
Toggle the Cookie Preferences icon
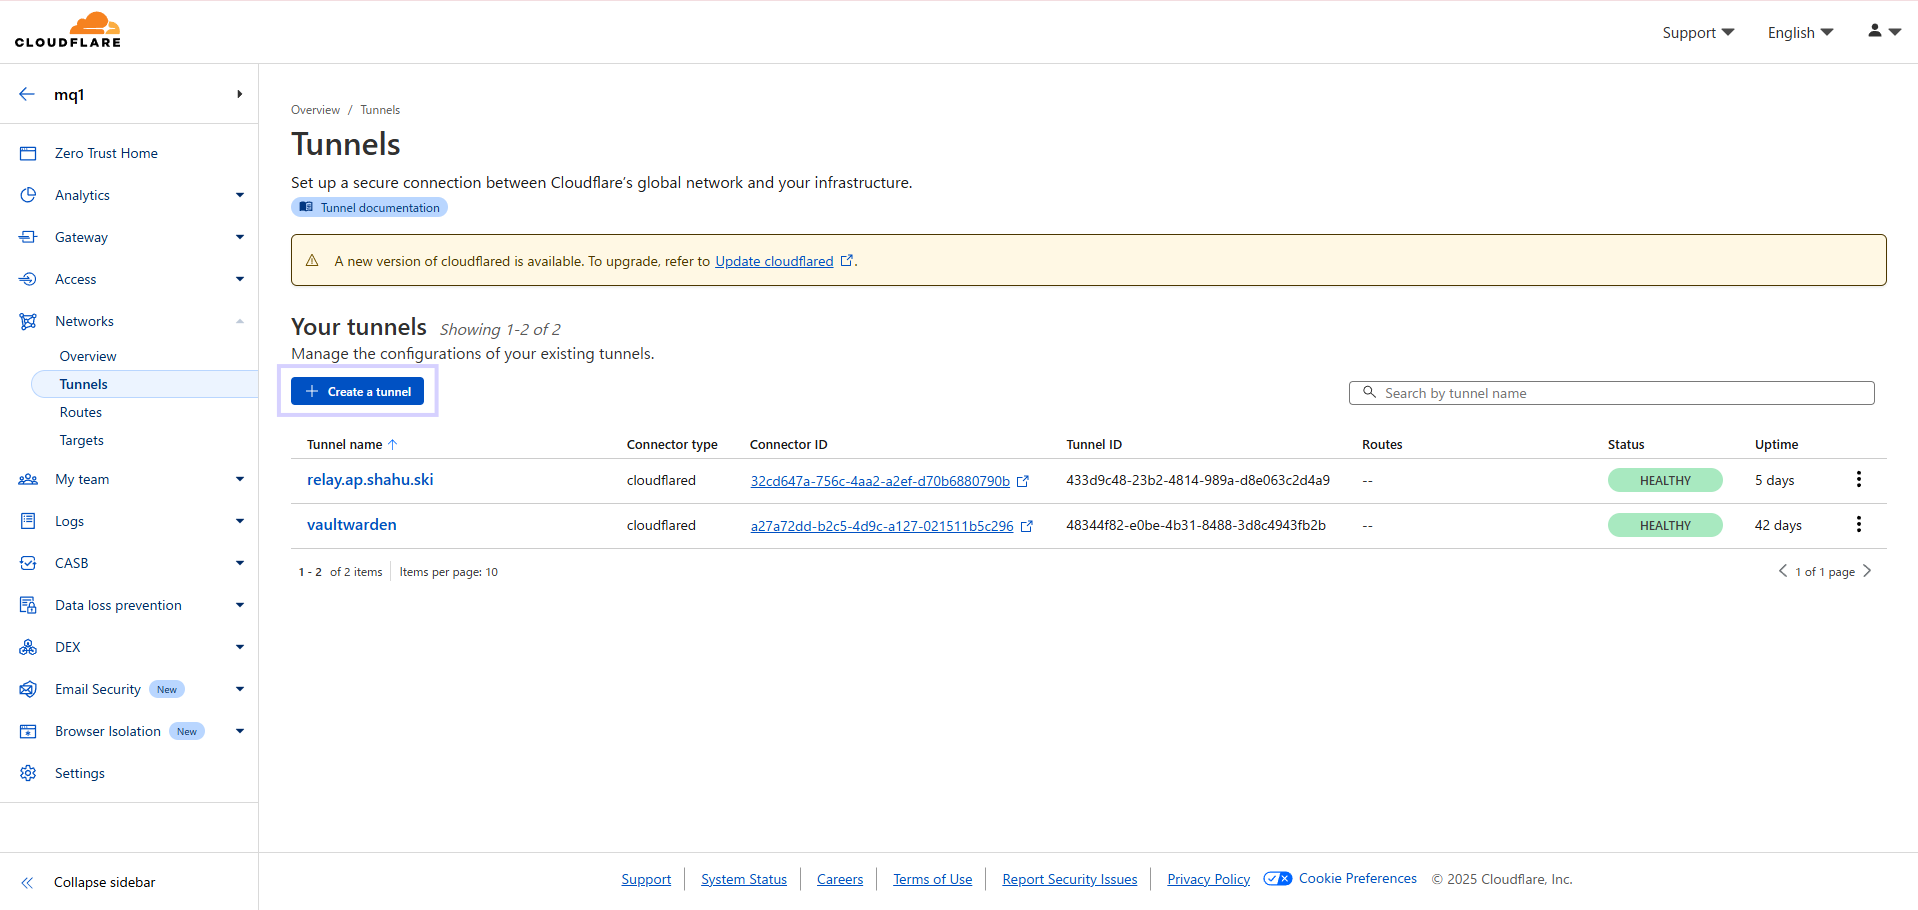coord(1278,879)
